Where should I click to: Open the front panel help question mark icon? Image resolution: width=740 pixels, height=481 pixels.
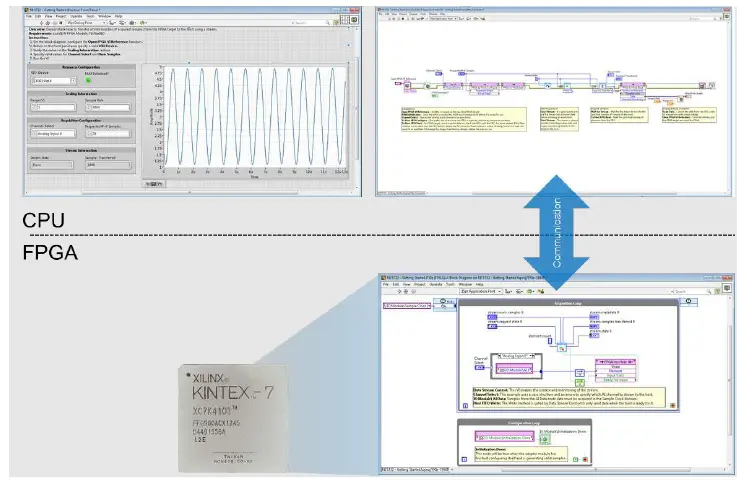click(334, 24)
